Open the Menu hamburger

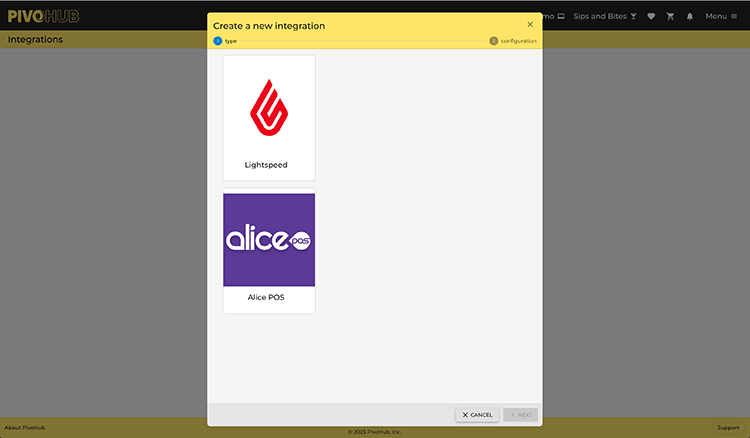pyautogui.click(x=720, y=16)
